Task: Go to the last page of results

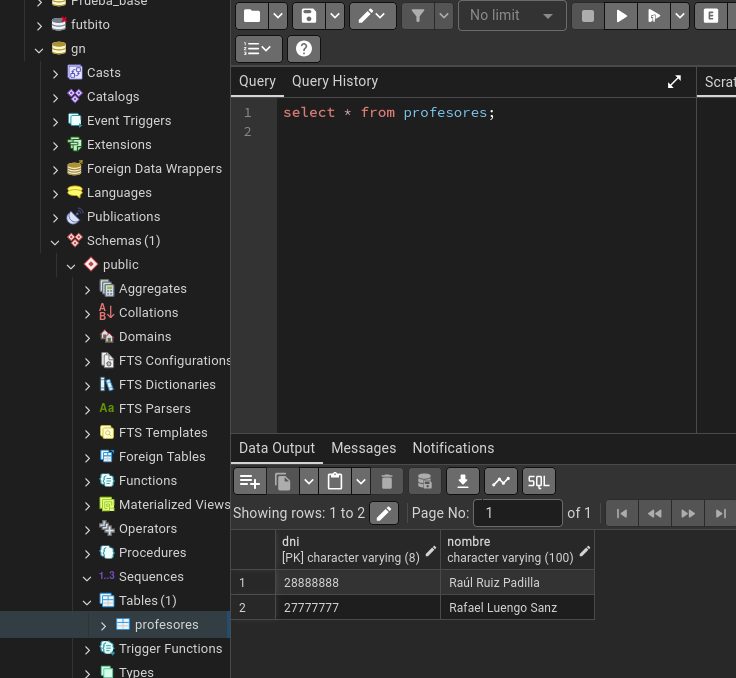Action: (x=721, y=513)
